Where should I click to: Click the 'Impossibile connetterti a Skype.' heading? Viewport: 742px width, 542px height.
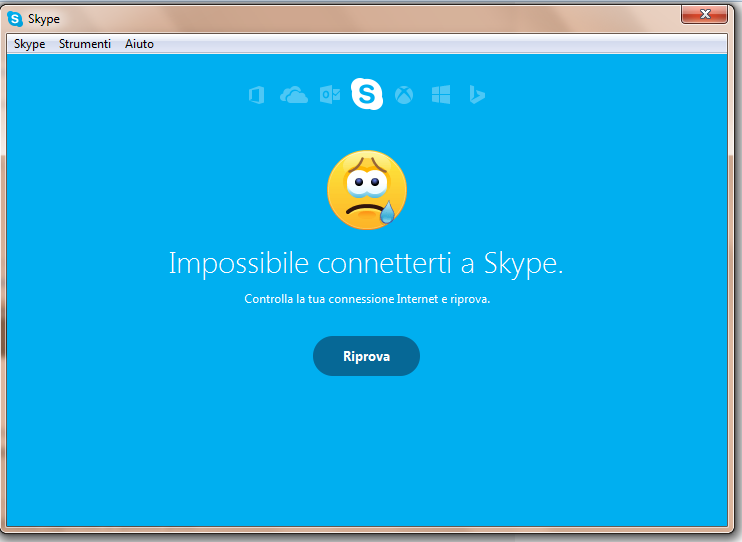(x=366, y=264)
